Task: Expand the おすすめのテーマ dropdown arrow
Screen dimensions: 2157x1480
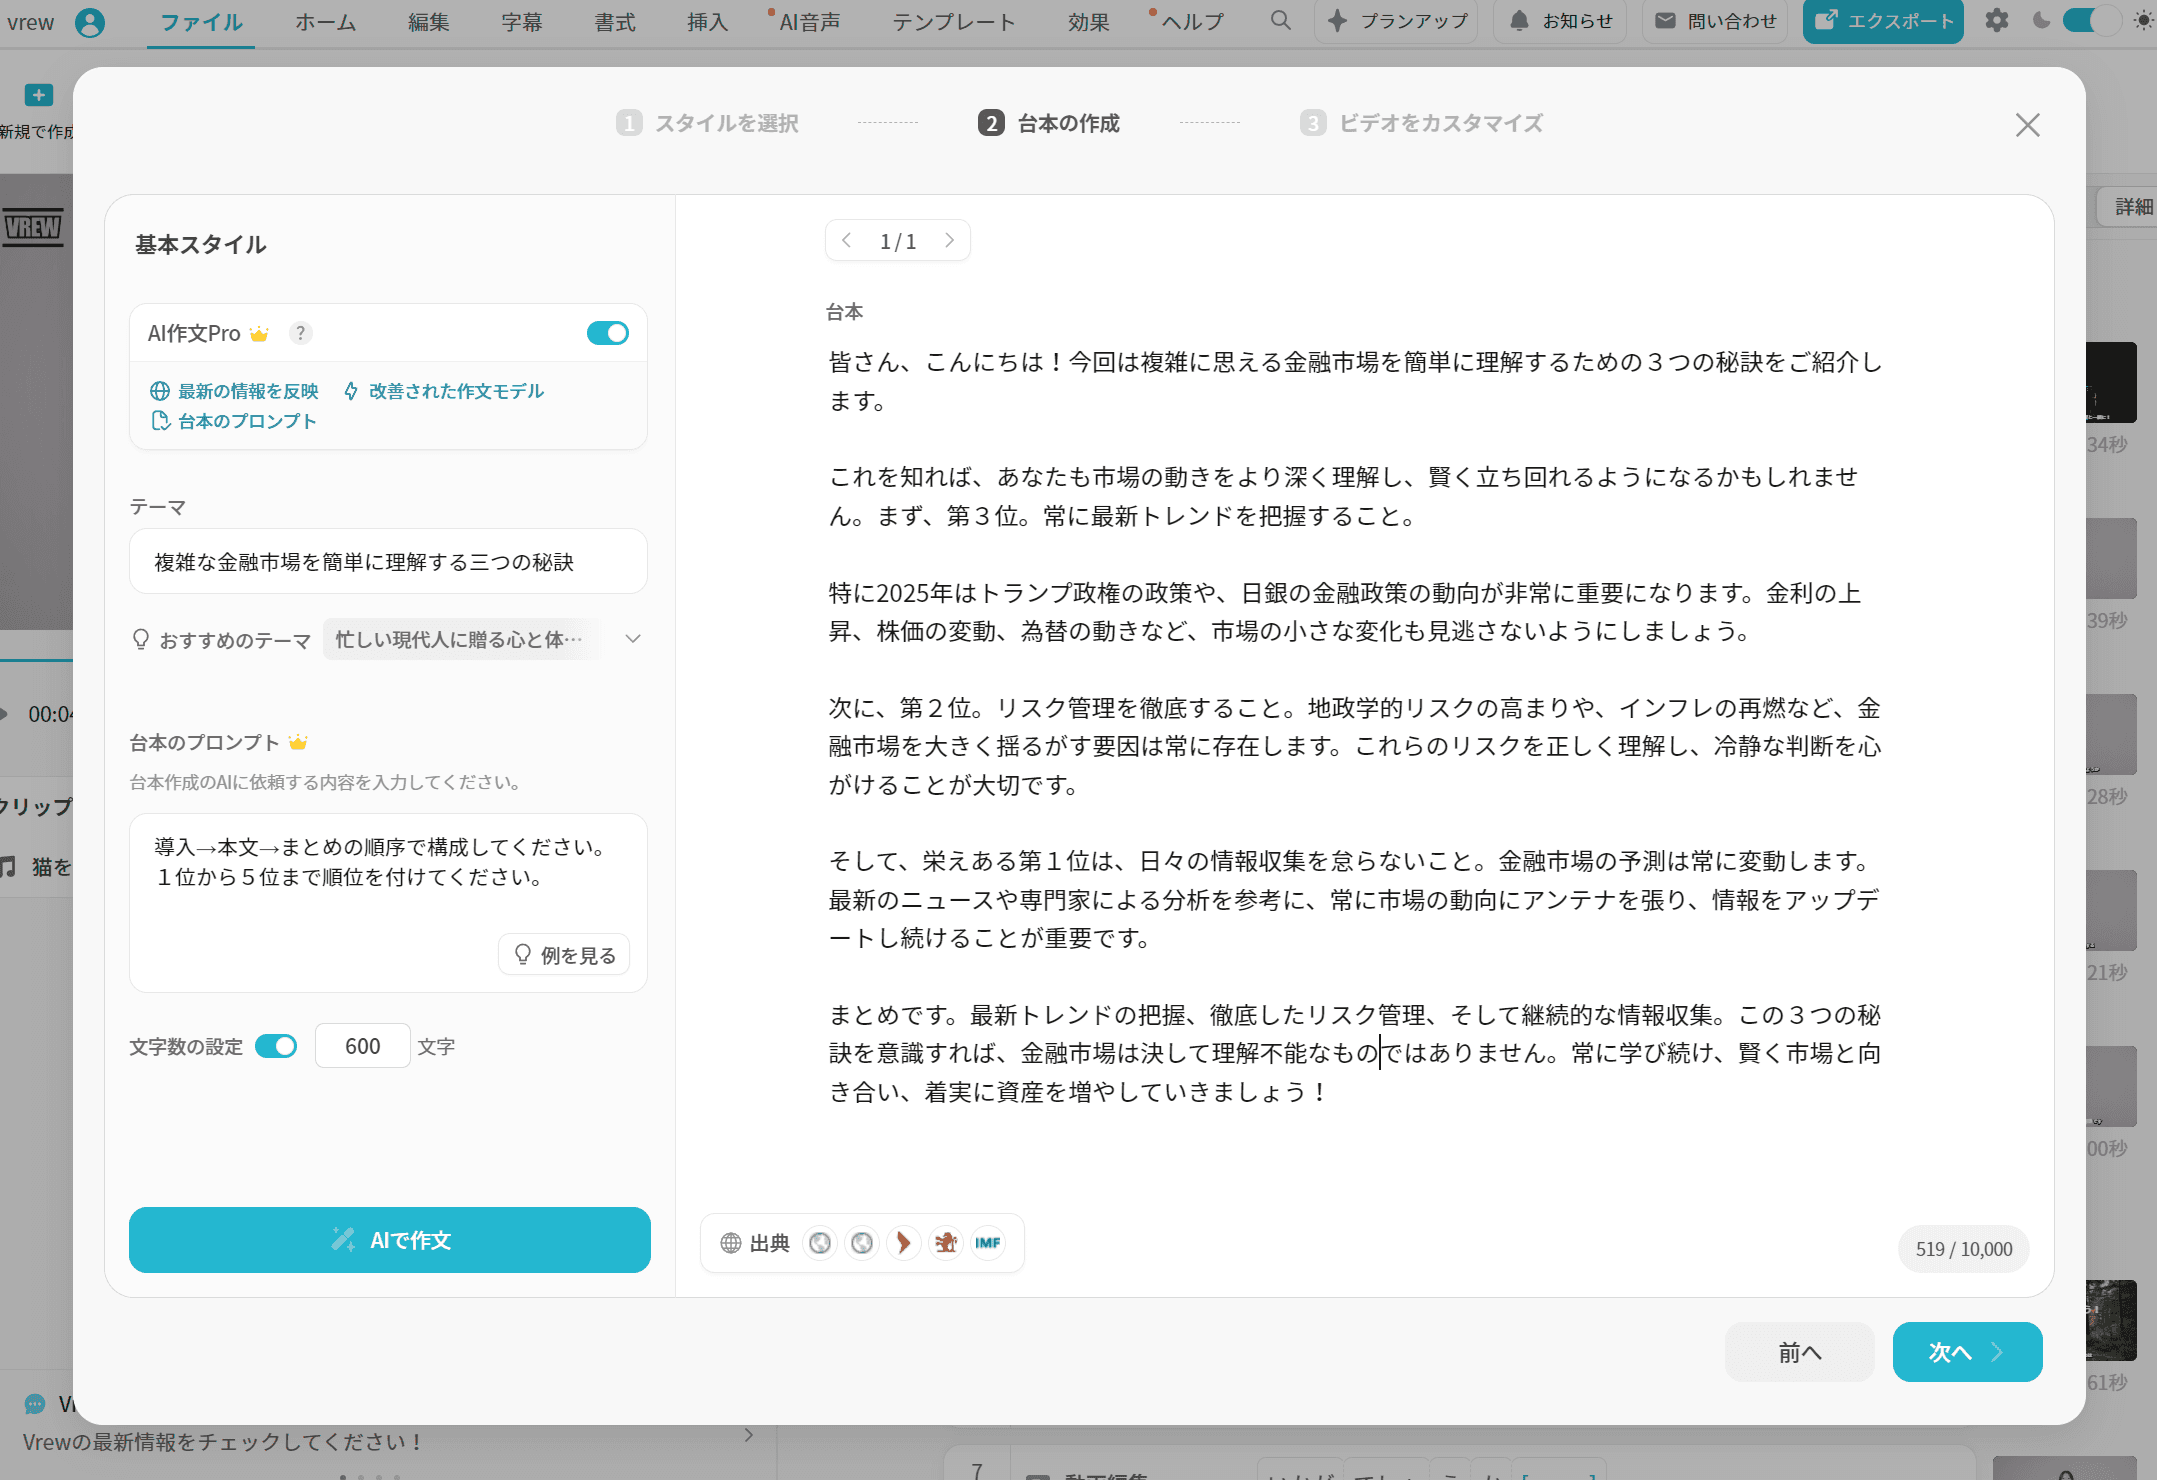Action: [x=633, y=639]
